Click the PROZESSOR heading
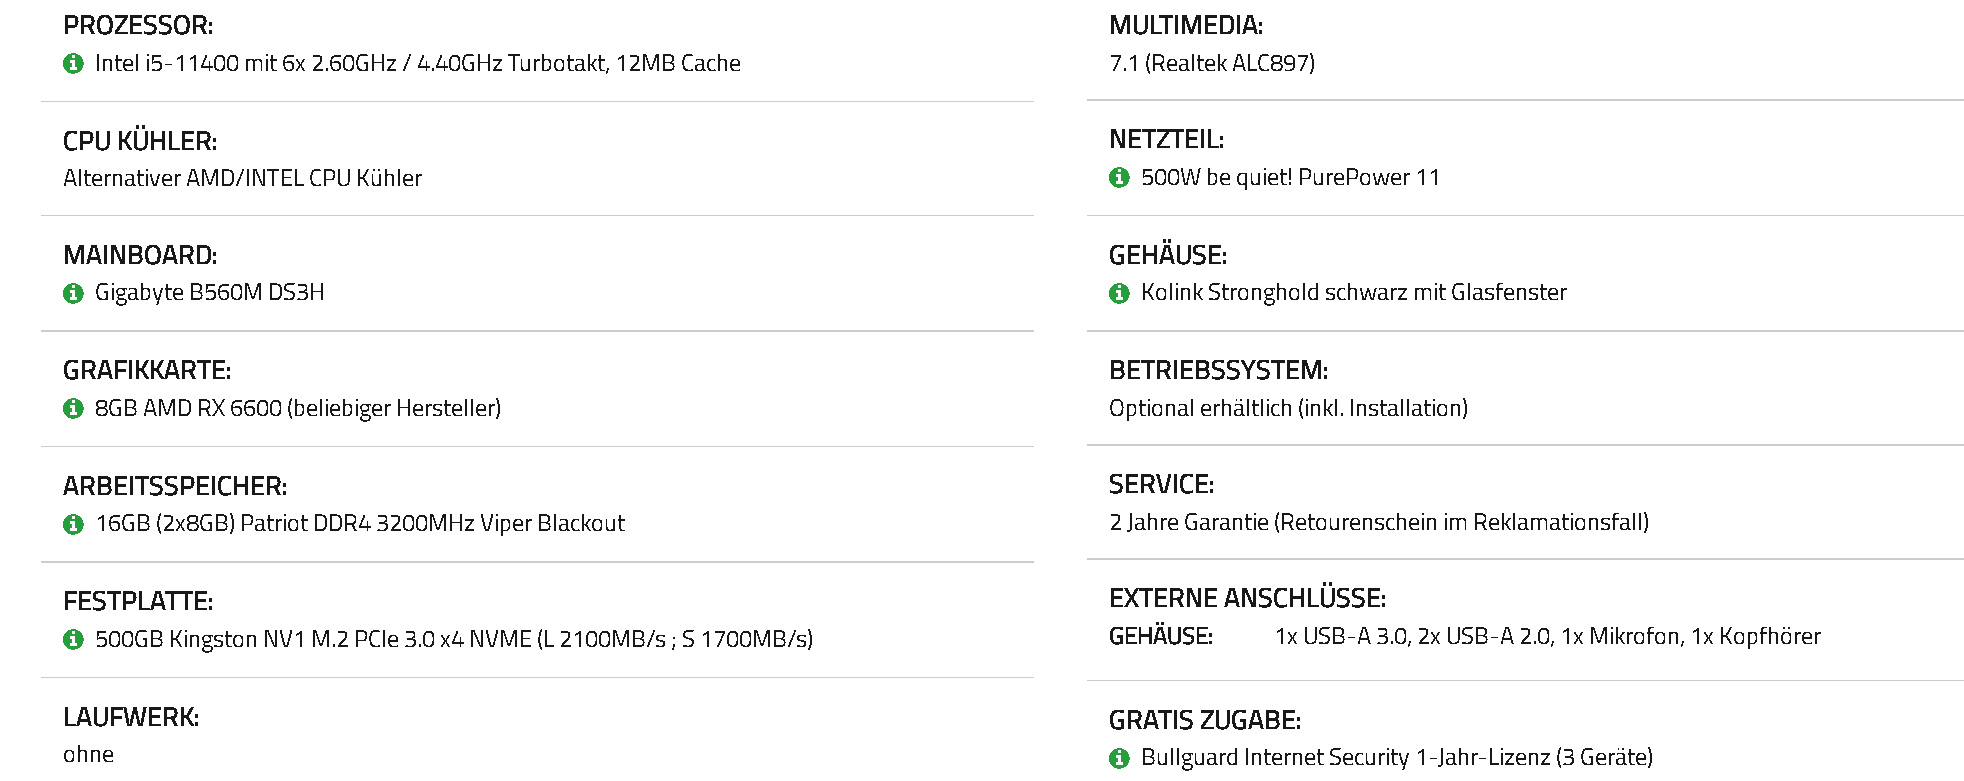This screenshot has height=781, width=1964. [138, 25]
